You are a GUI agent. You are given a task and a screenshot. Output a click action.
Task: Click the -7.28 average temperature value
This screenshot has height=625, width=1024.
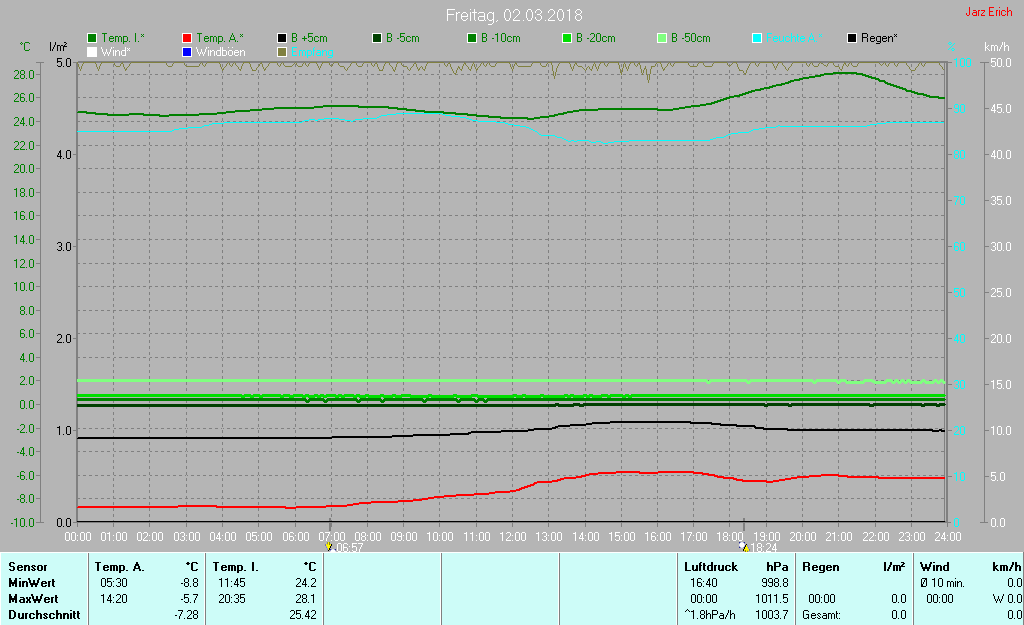click(x=186, y=615)
